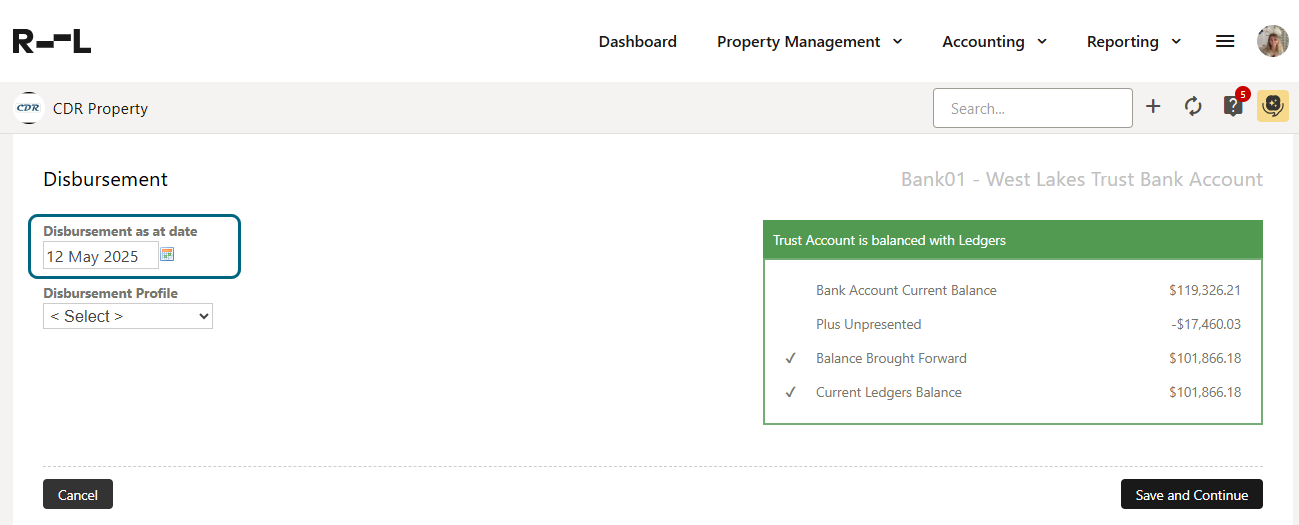Expand the Reporting menu
The height and width of the screenshot is (525, 1299).
point(1134,42)
